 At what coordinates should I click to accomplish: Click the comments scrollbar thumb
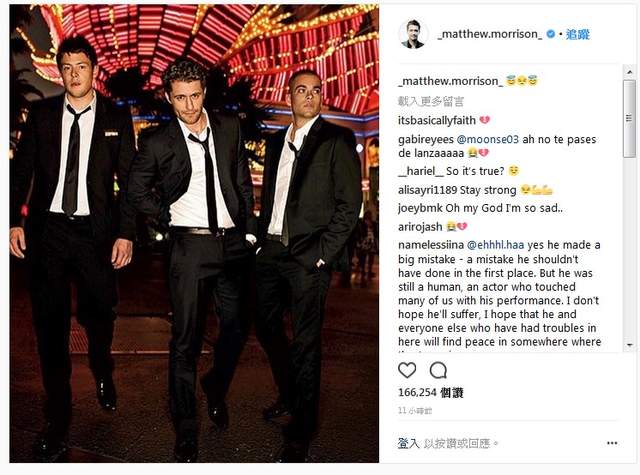pos(629,118)
